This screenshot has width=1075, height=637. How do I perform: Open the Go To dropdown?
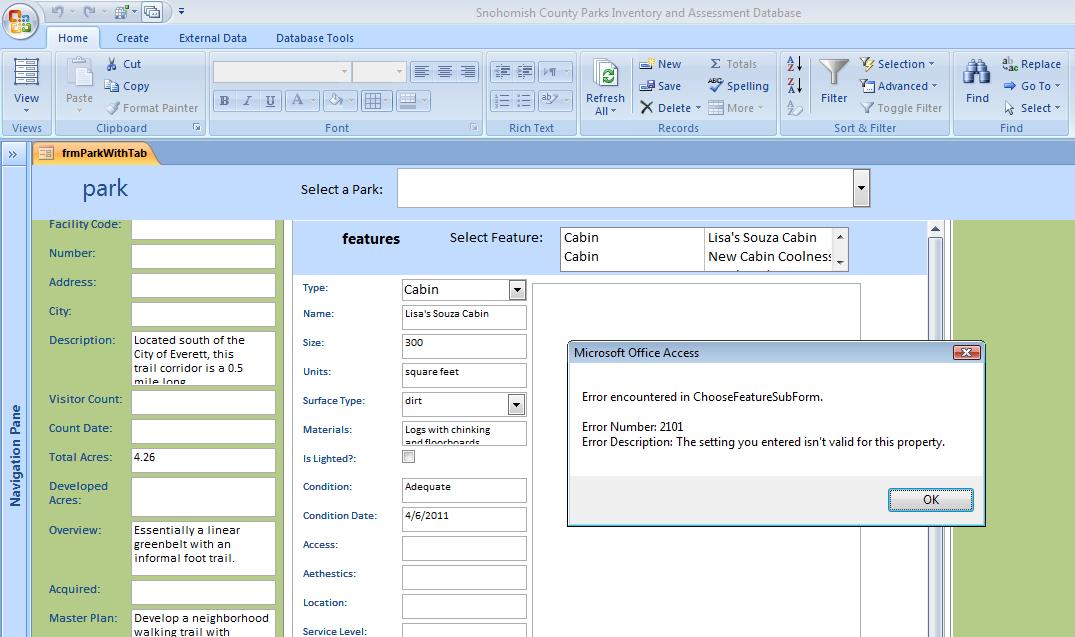1032,86
